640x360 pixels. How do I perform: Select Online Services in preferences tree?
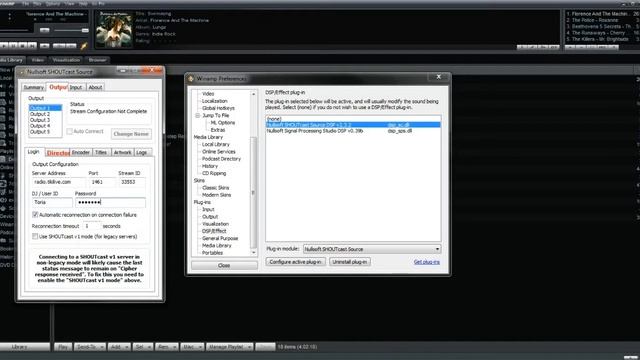pyautogui.click(x=219, y=152)
